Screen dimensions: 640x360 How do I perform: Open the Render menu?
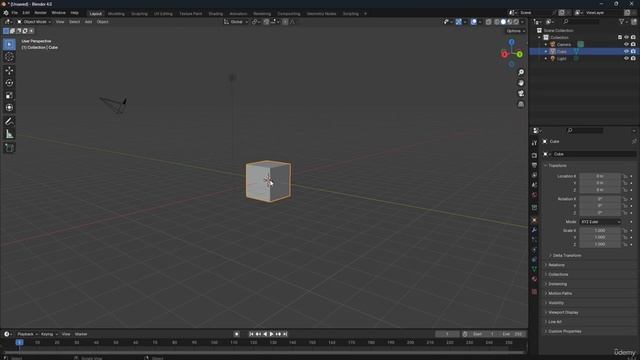click(40, 13)
